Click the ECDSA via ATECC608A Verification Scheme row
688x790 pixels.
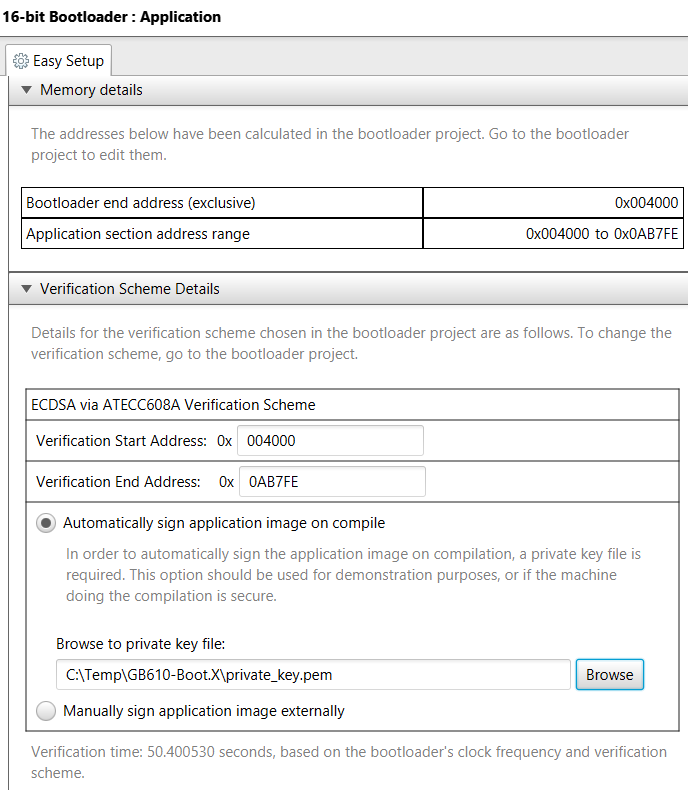175,405
